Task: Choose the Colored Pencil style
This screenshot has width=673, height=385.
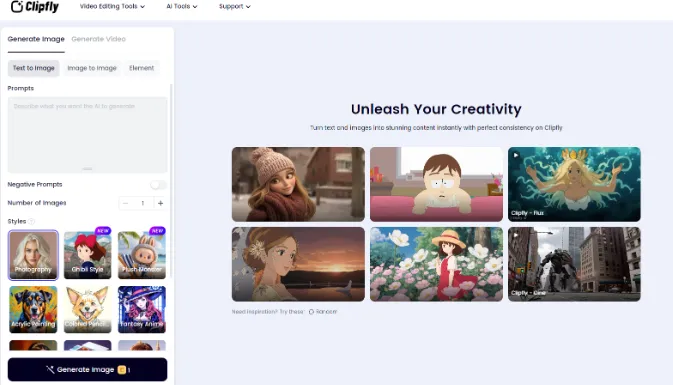Action: [x=88, y=309]
